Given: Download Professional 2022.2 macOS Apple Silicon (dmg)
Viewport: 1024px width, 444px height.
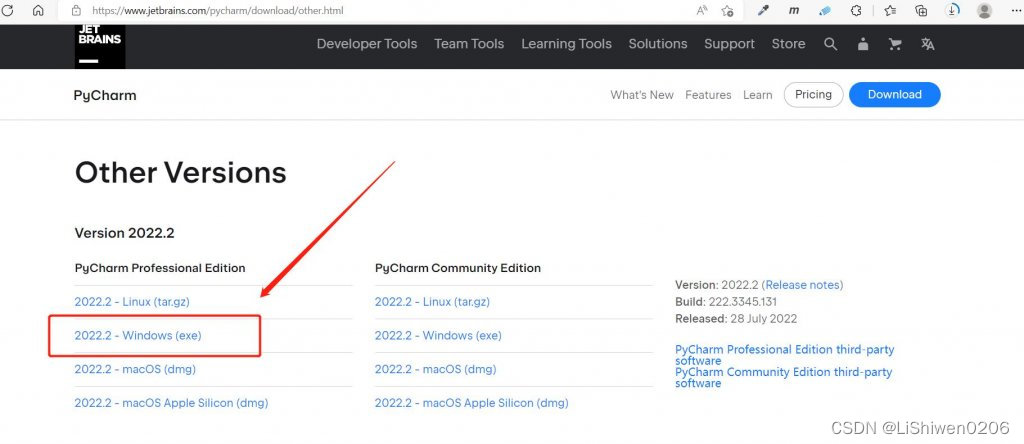Looking at the screenshot, I should (x=171, y=403).
